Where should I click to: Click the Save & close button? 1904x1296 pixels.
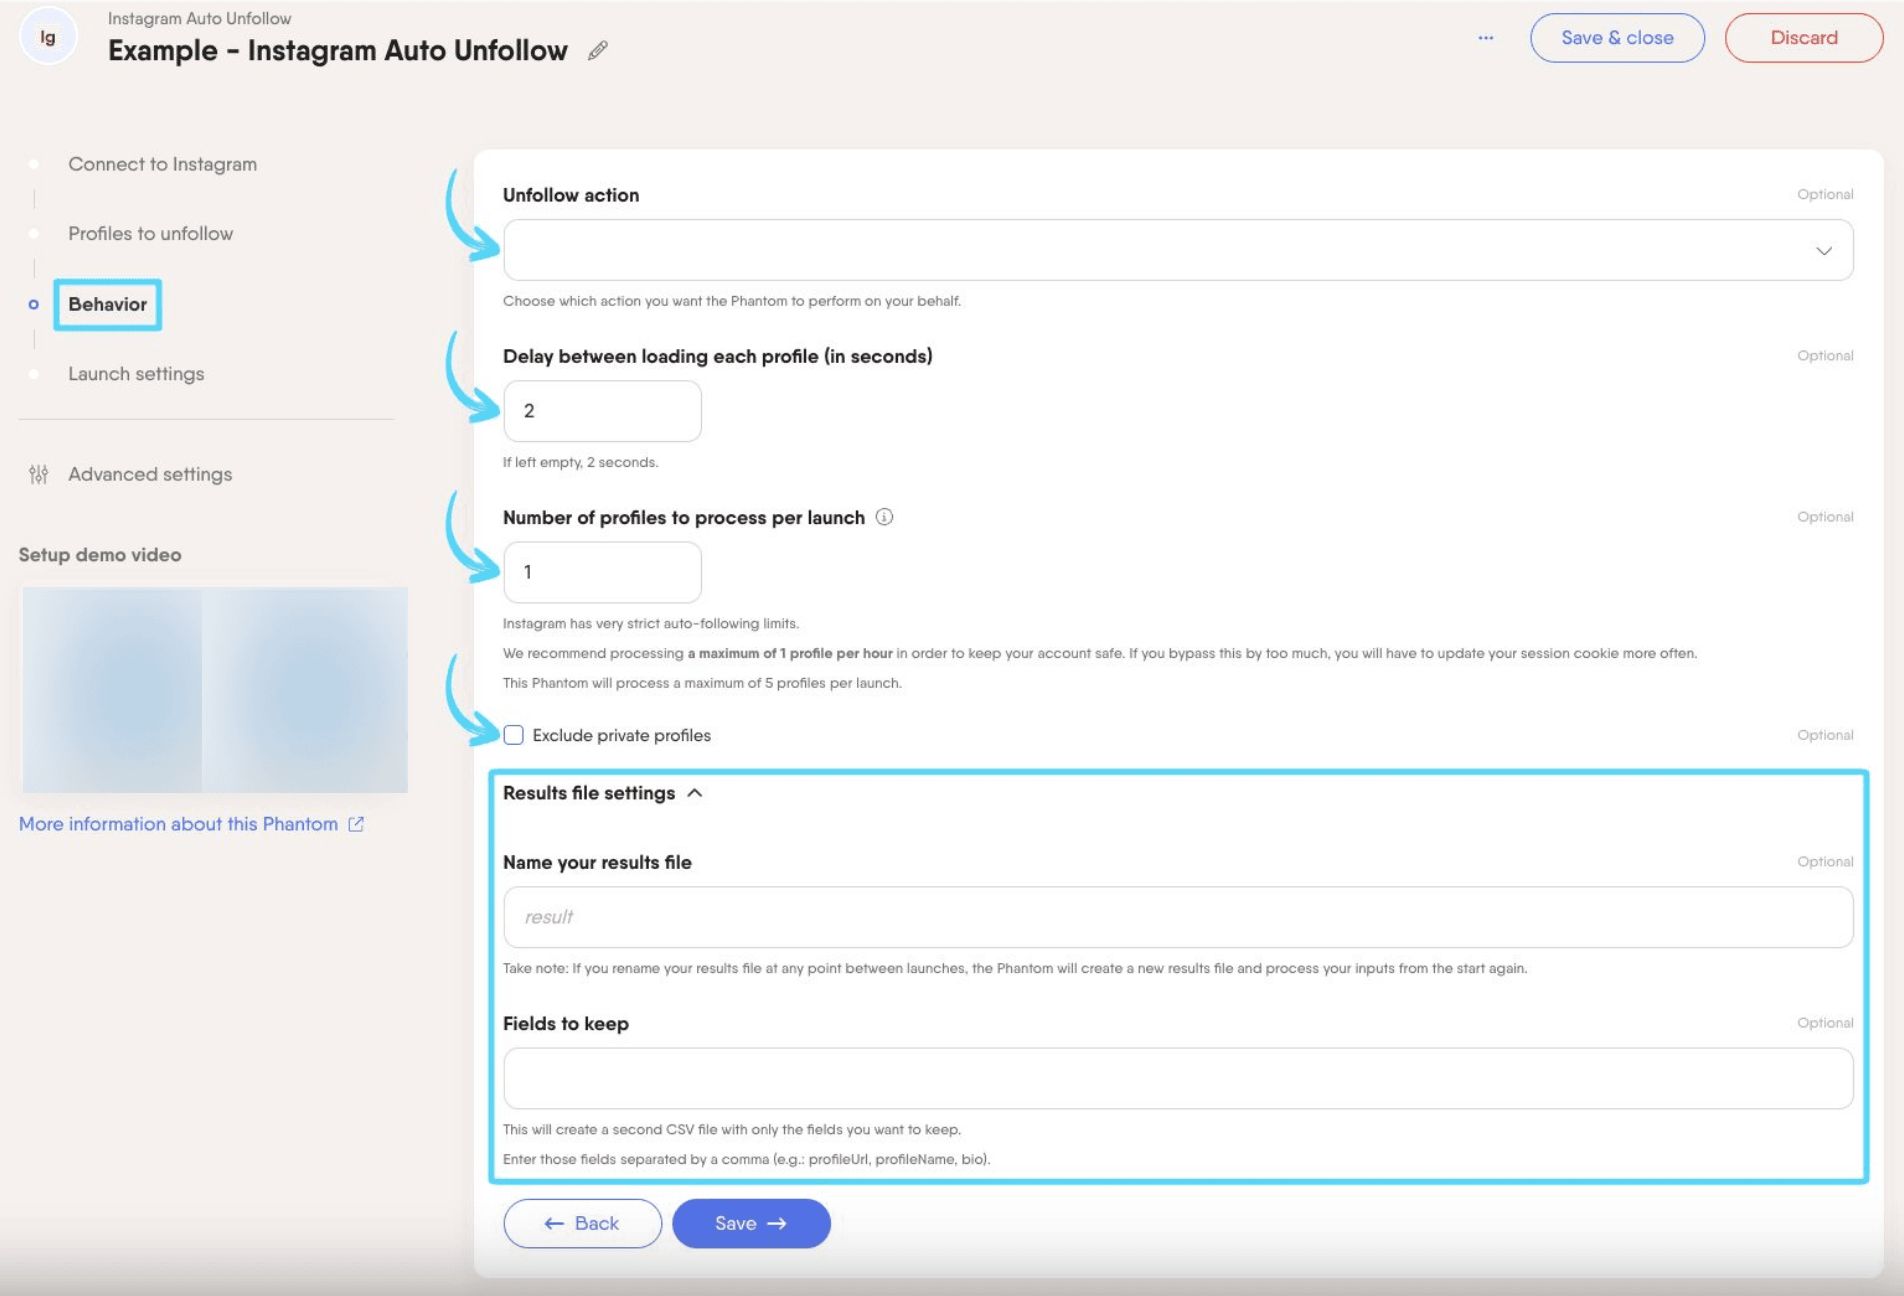point(1617,38)
